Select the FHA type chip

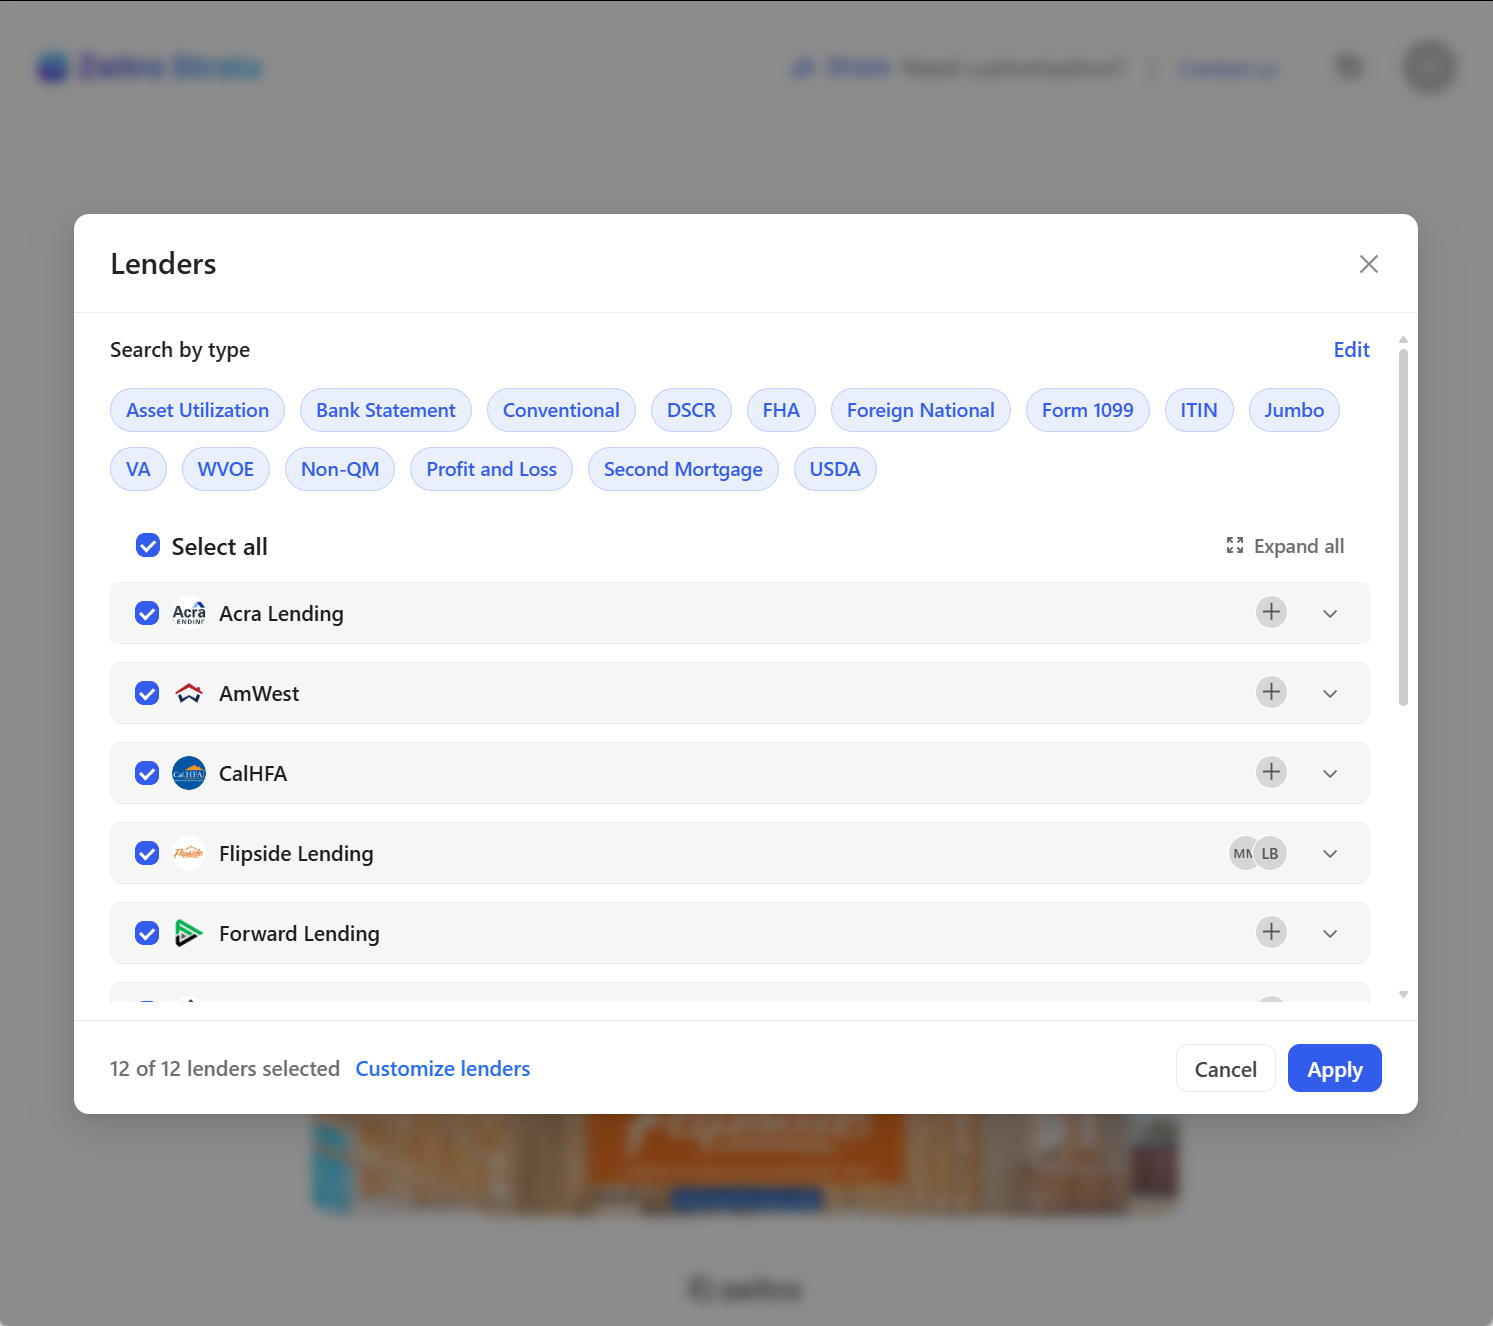781,410
